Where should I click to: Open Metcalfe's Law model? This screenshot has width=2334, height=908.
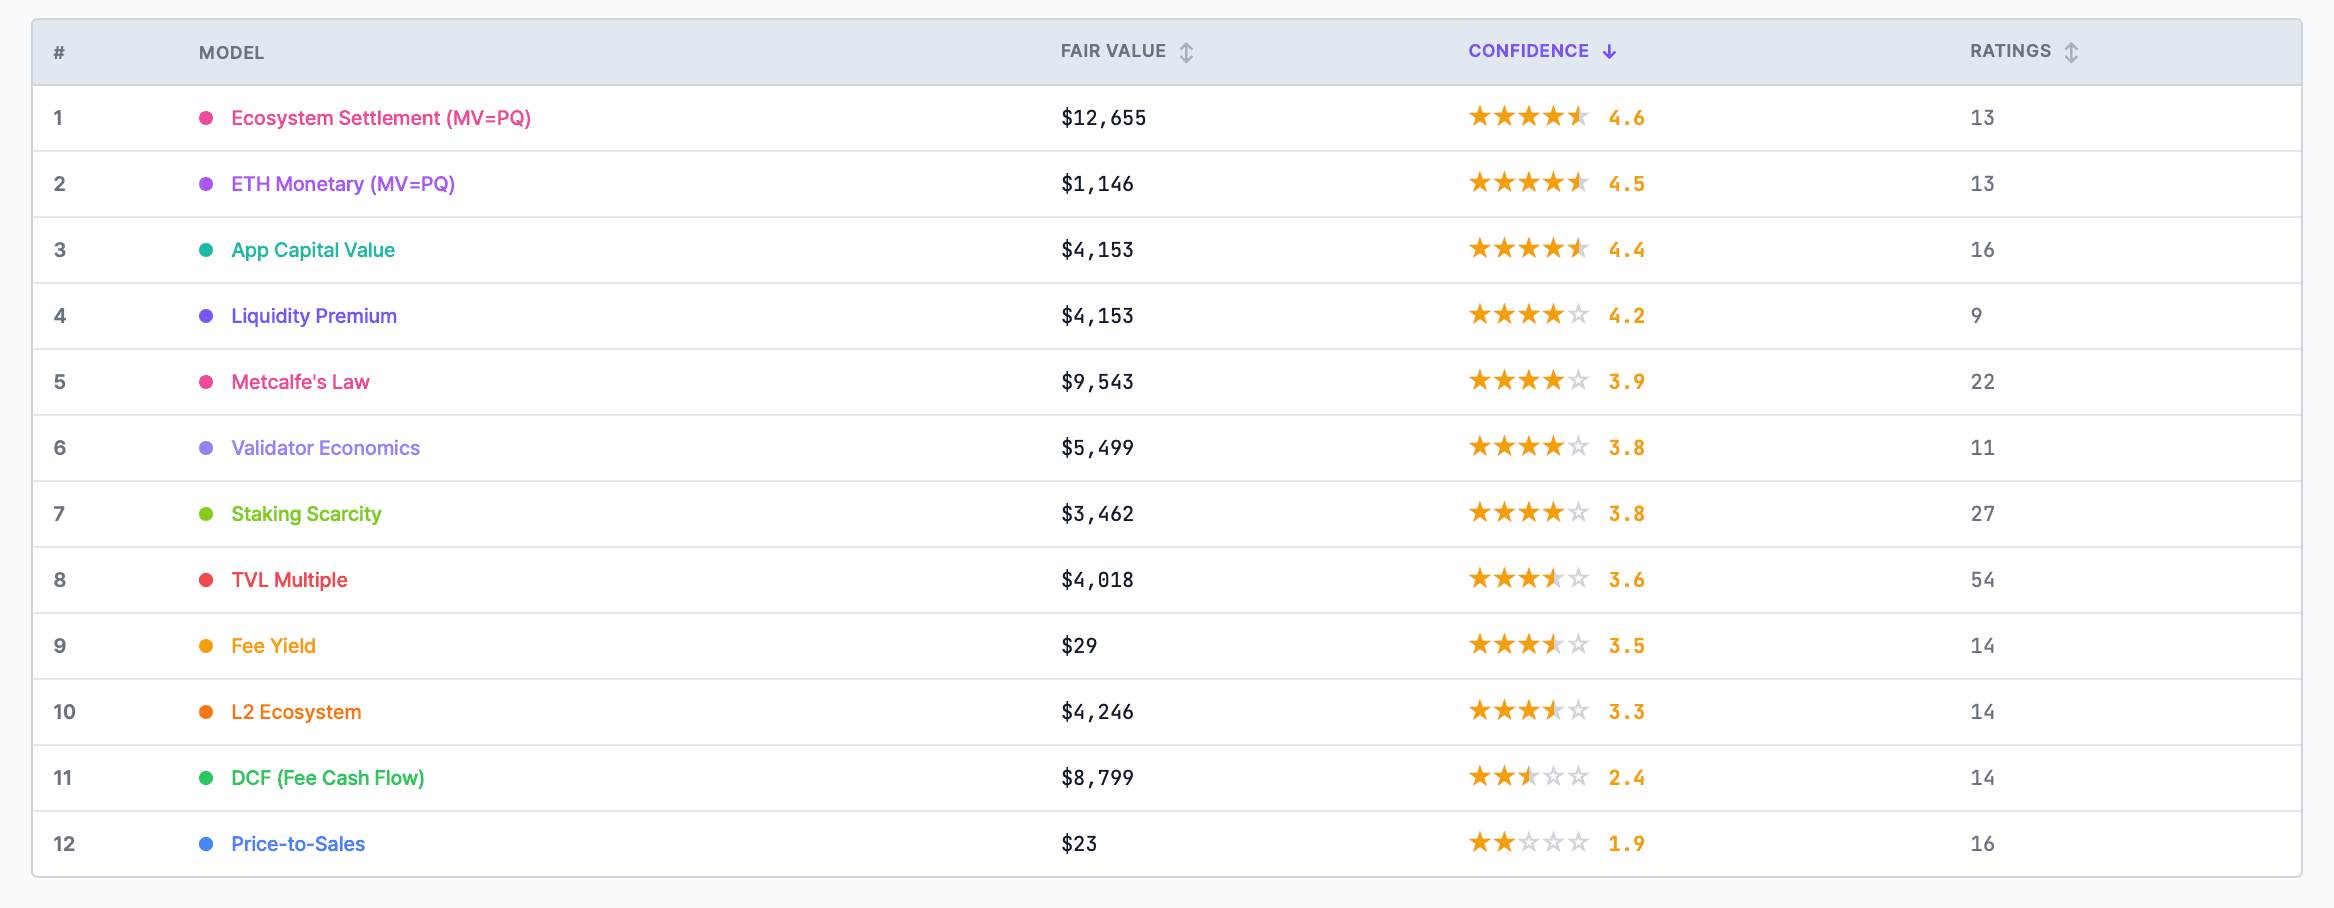[300, 382]
